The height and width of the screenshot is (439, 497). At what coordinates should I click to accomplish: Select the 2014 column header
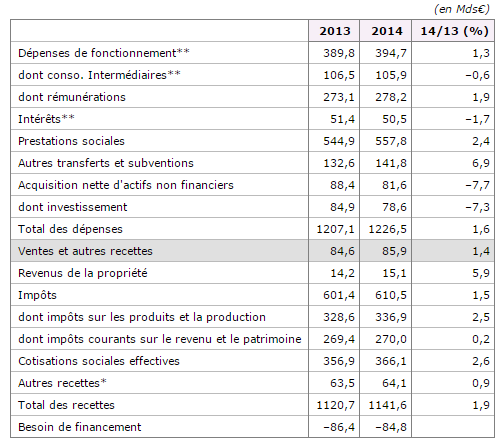click(x=386, y=31)
